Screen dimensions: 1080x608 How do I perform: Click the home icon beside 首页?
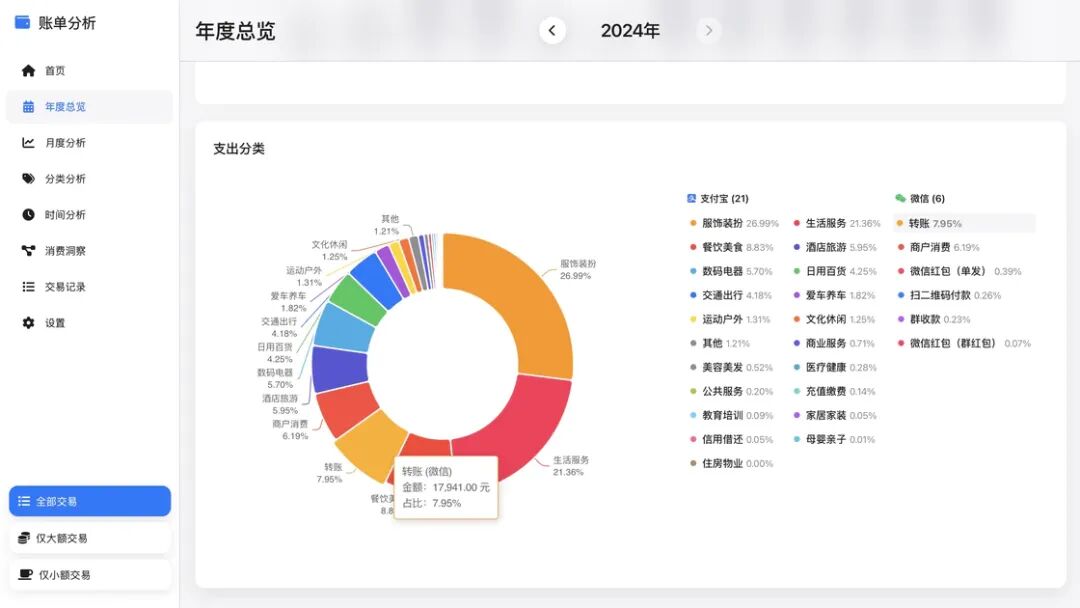click(28, 70)
